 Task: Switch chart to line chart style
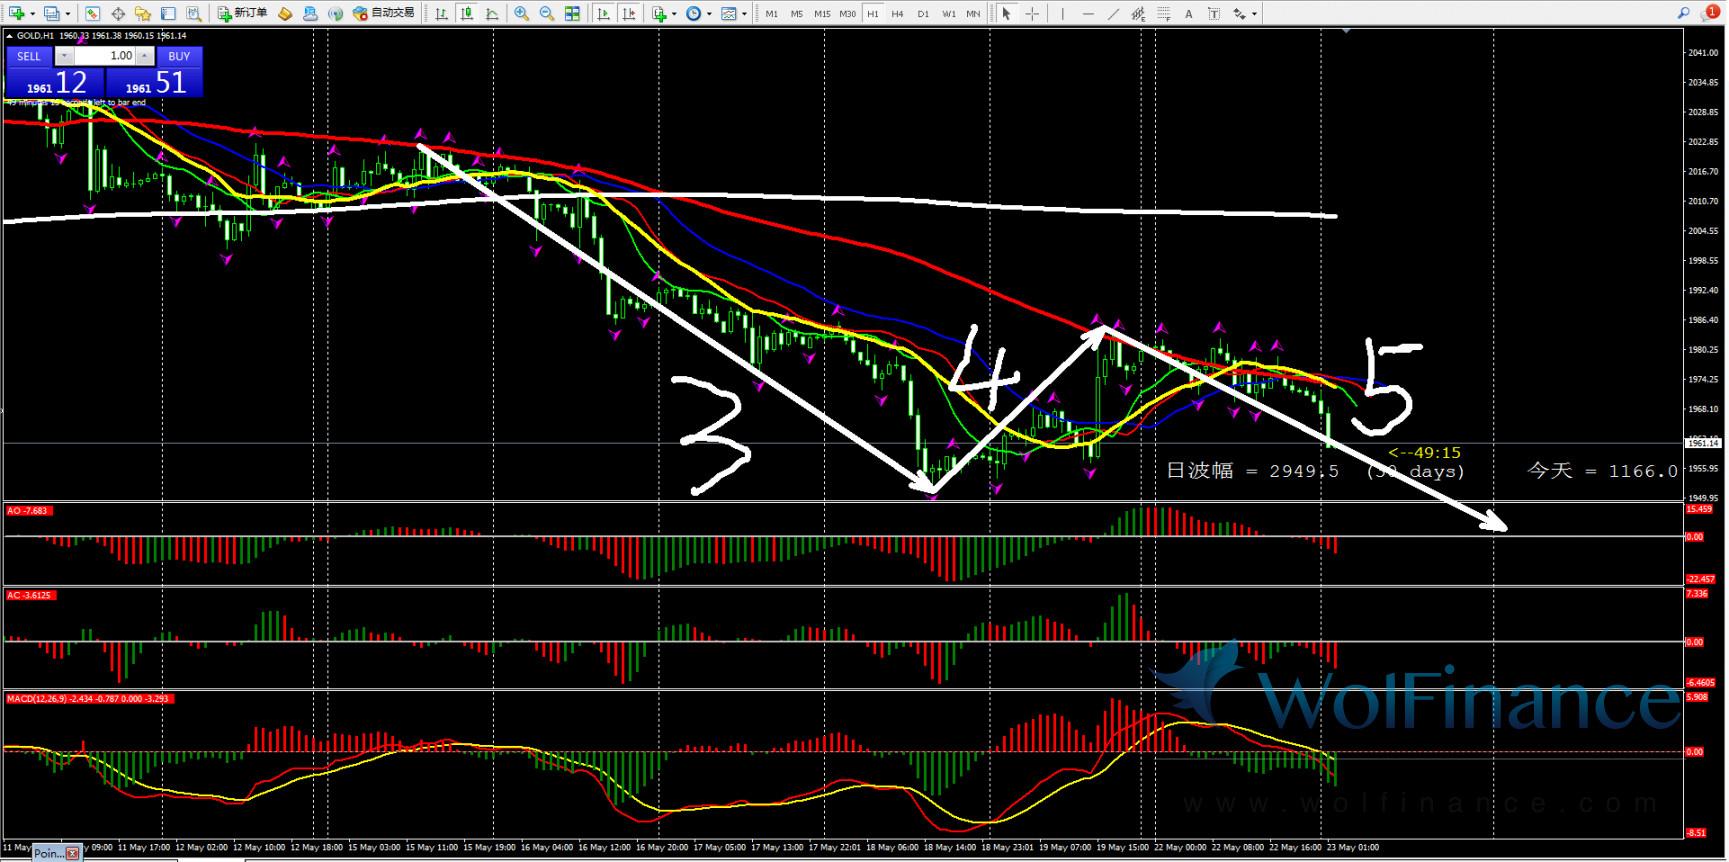pyautogui.click(x=492, y=13)
